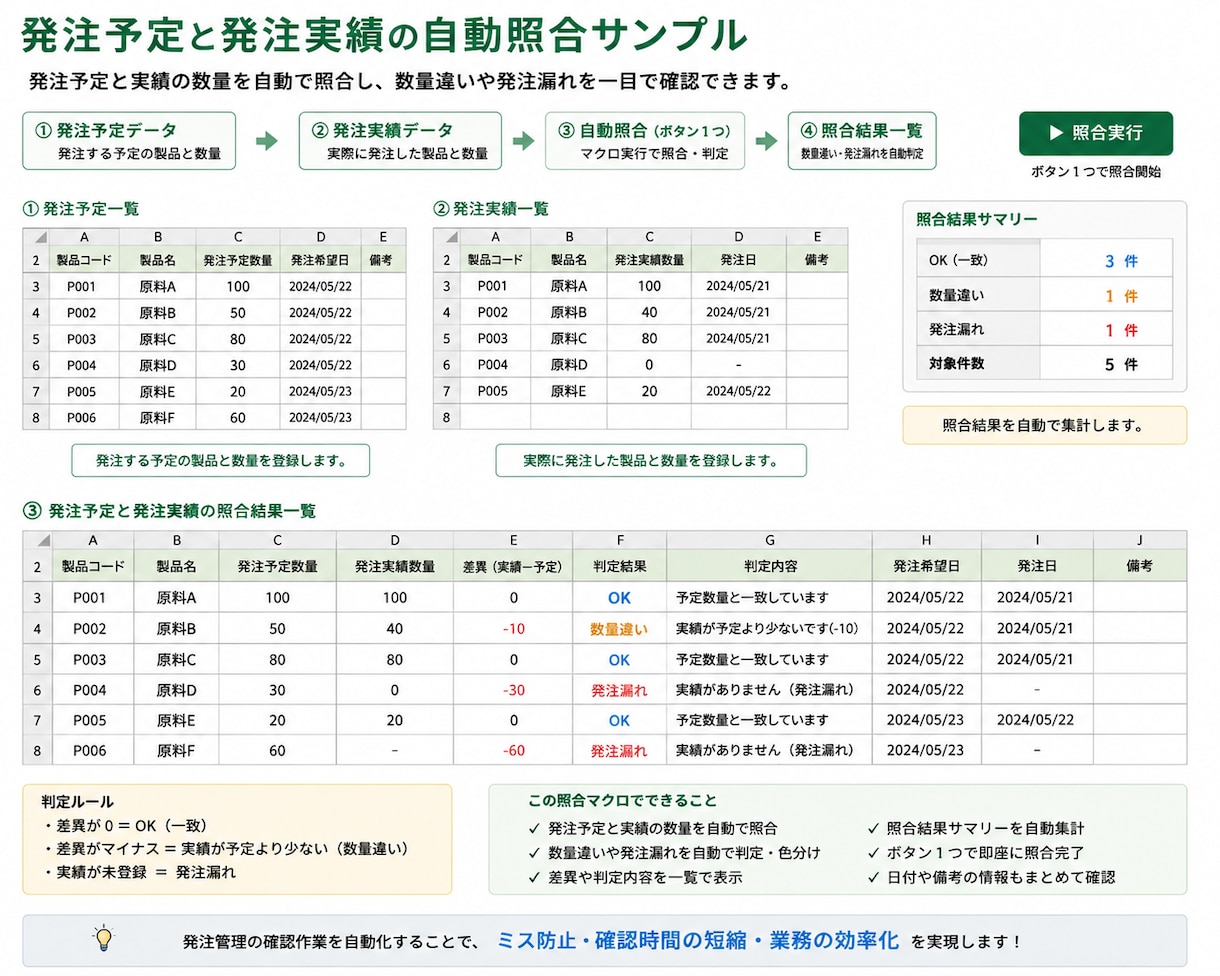1220x976 pixels.
Task: Select quantity 40 for P002 in 発注実績一覧
Action: click(649, 312)
